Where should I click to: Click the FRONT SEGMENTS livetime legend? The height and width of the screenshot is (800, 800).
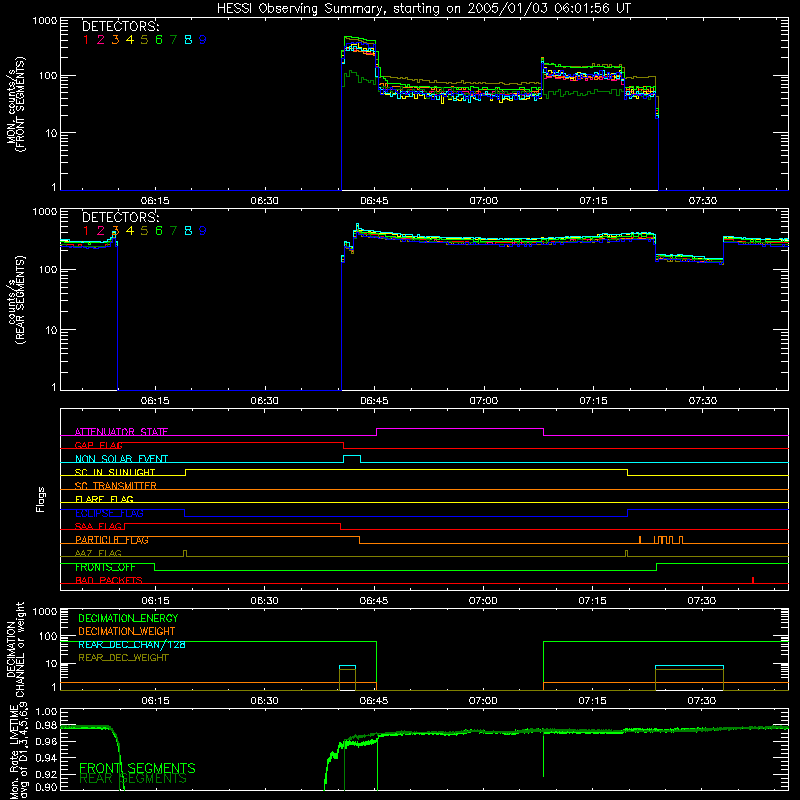click(137, 768)
